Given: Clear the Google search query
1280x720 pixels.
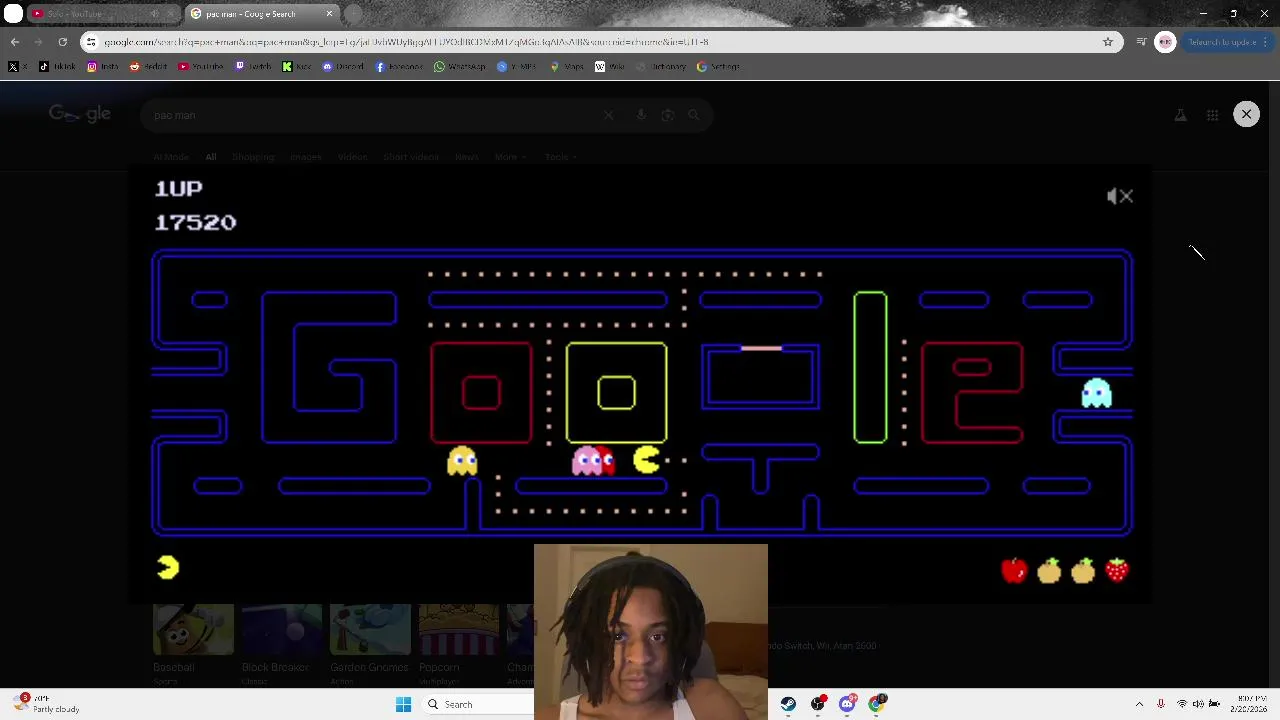Looking at the screenshot, I should (608, 115).
